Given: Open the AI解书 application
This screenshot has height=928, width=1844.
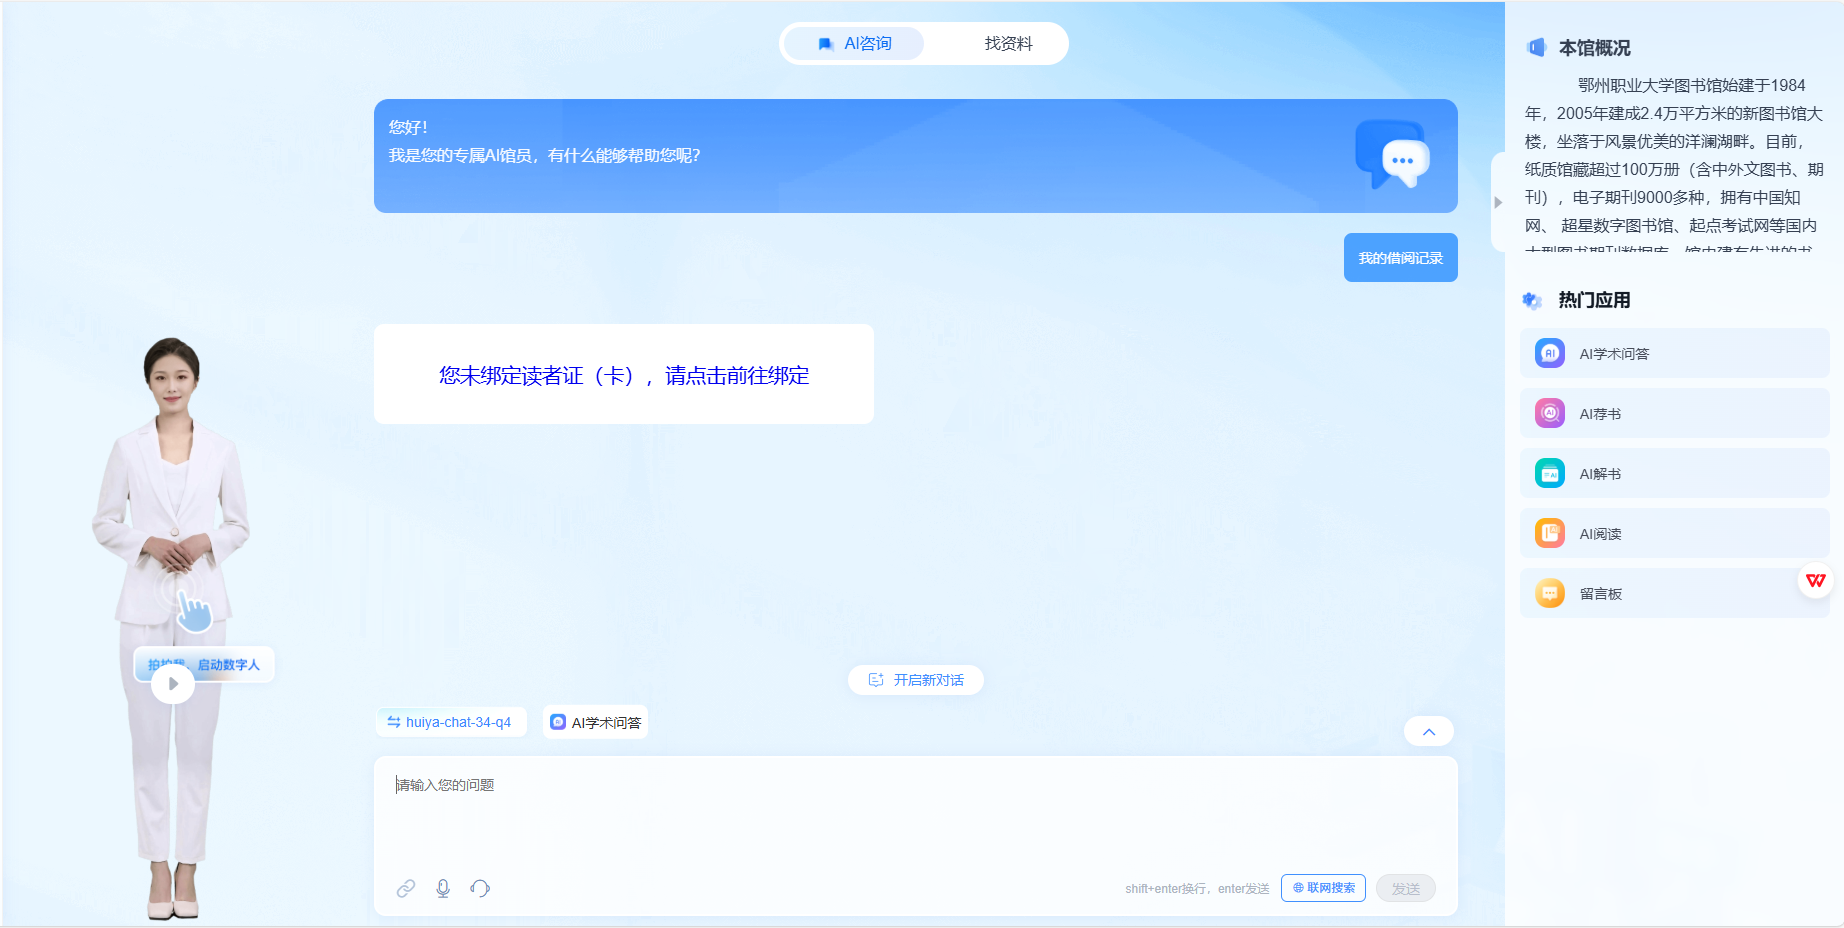Looking at the screenshot, I should 1674,473.
